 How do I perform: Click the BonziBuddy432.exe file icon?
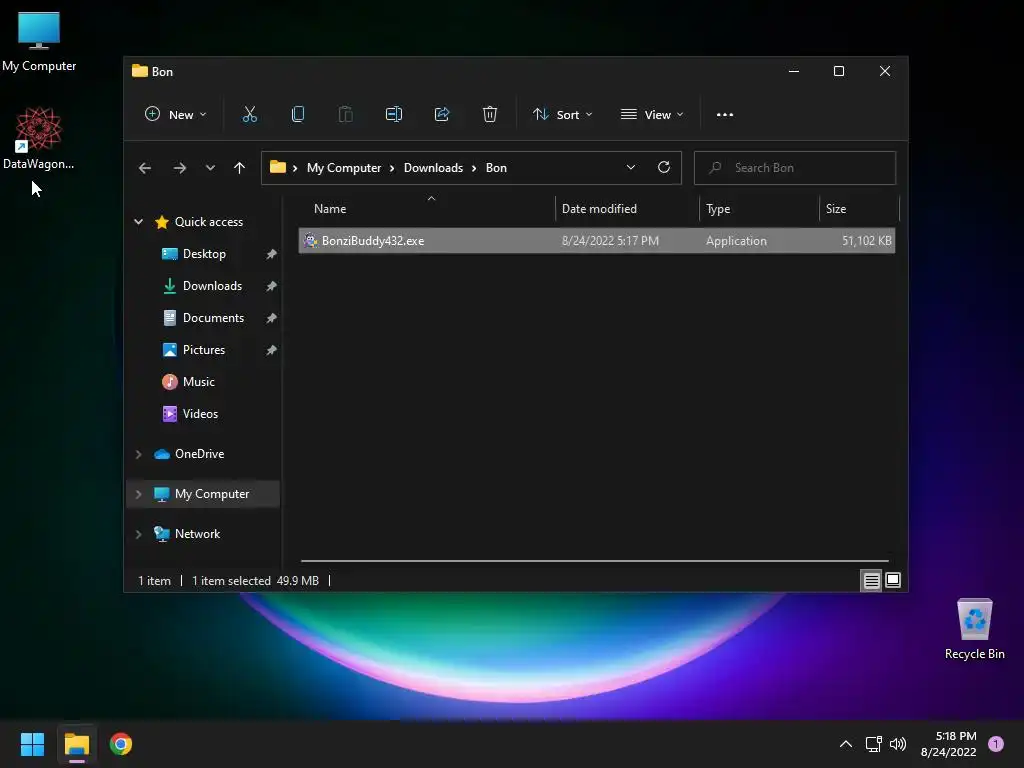tap(311, 240)
